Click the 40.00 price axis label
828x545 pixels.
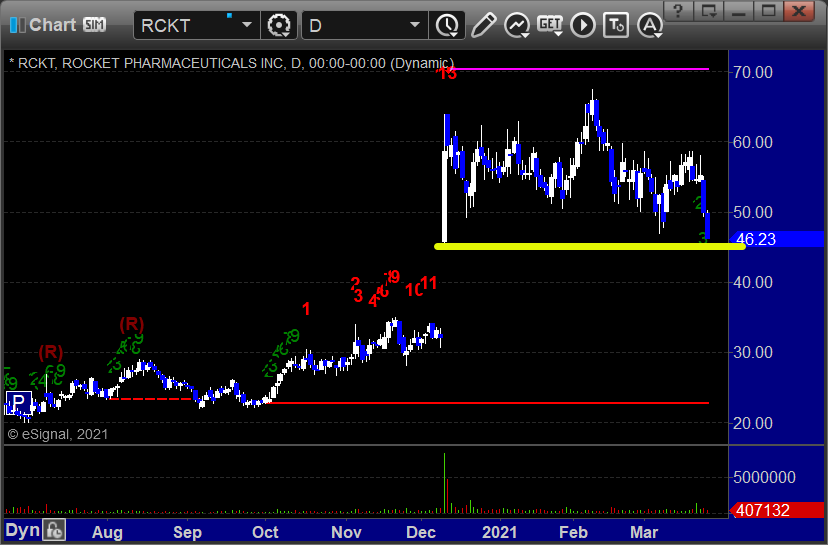click(x=752, y=282)
